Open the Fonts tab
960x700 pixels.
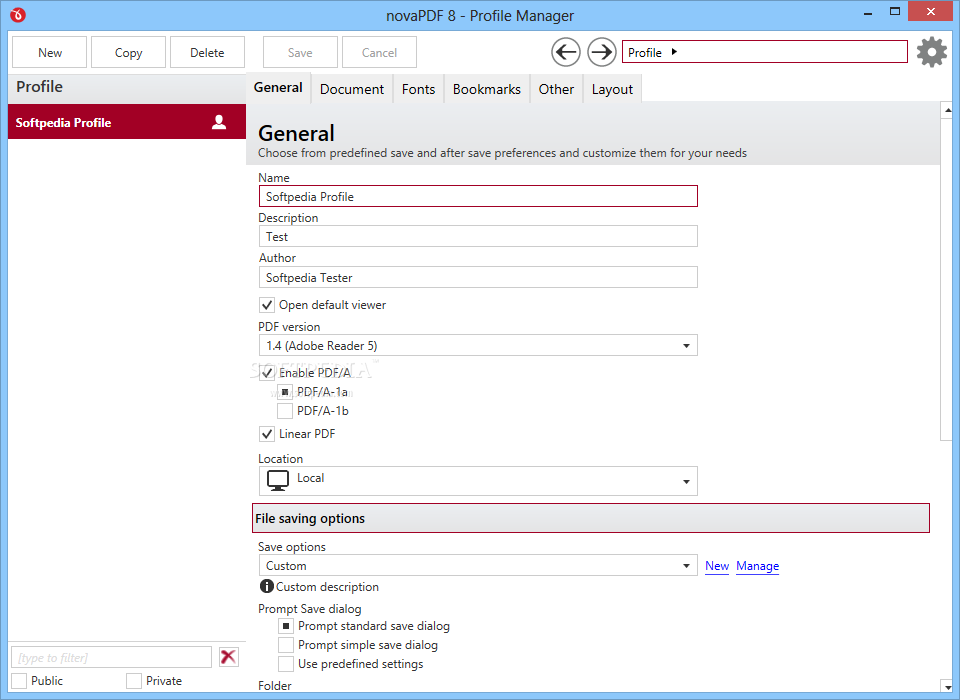[418, 89]
